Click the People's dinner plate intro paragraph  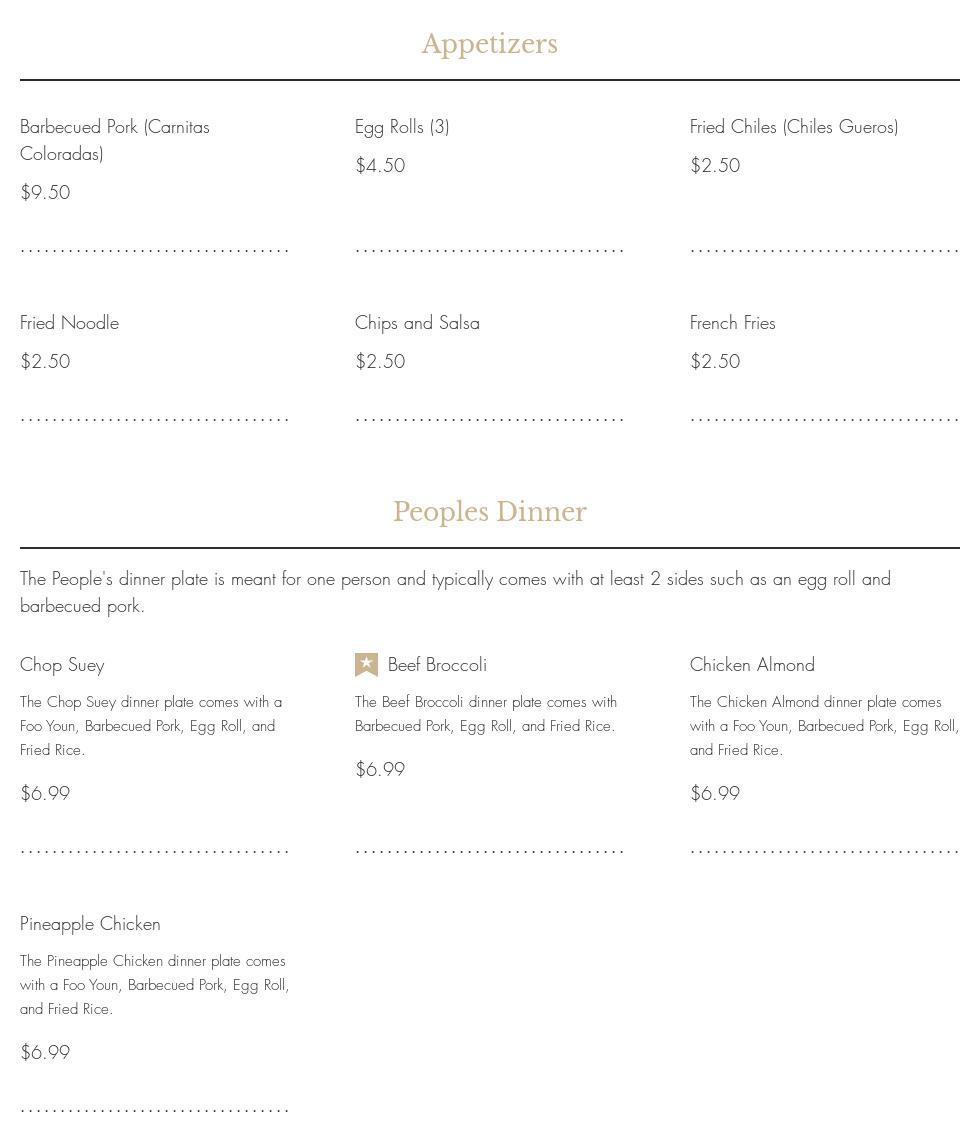[455, 592]
